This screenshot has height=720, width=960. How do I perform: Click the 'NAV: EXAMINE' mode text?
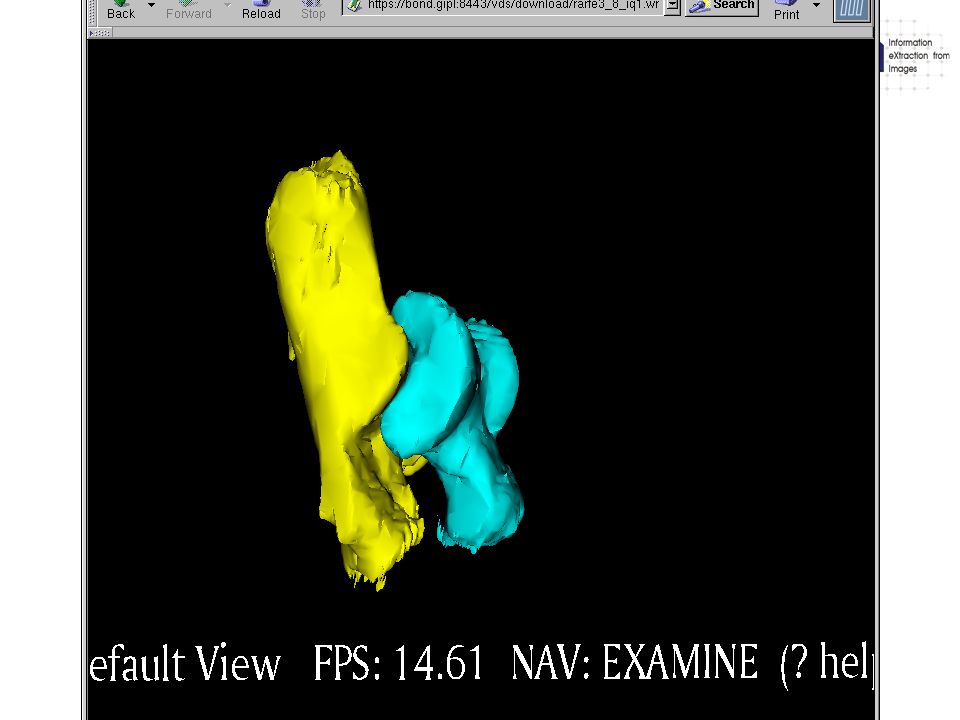[635, 662]
